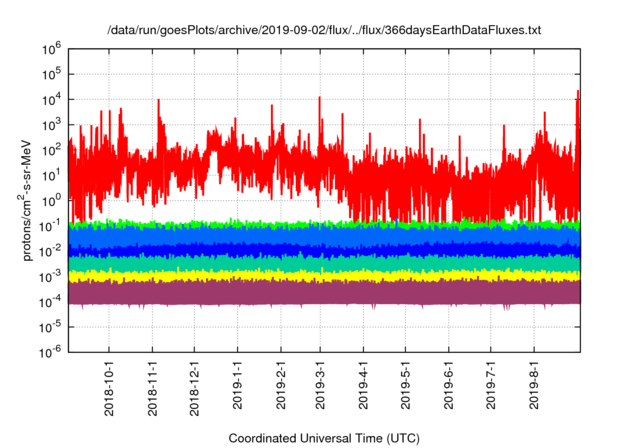The width and height of the screenshot is (640, 448).
Task: Click the purple flux data band
Action: tap(324, 293)
